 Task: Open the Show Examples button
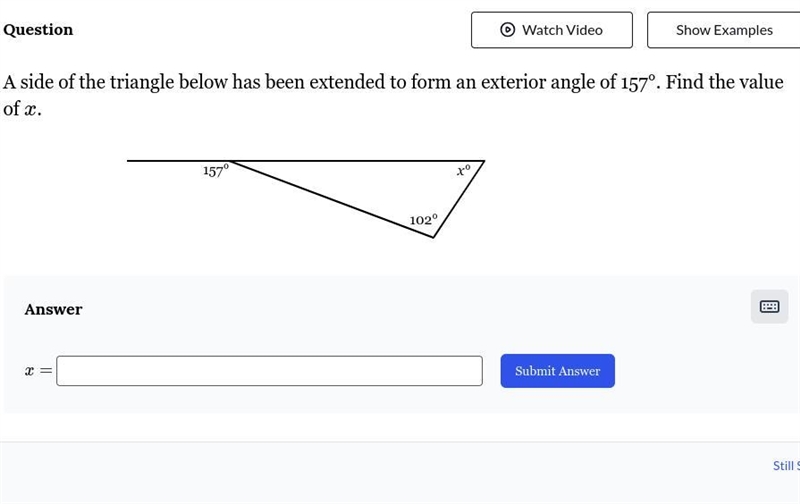(723, 30)
